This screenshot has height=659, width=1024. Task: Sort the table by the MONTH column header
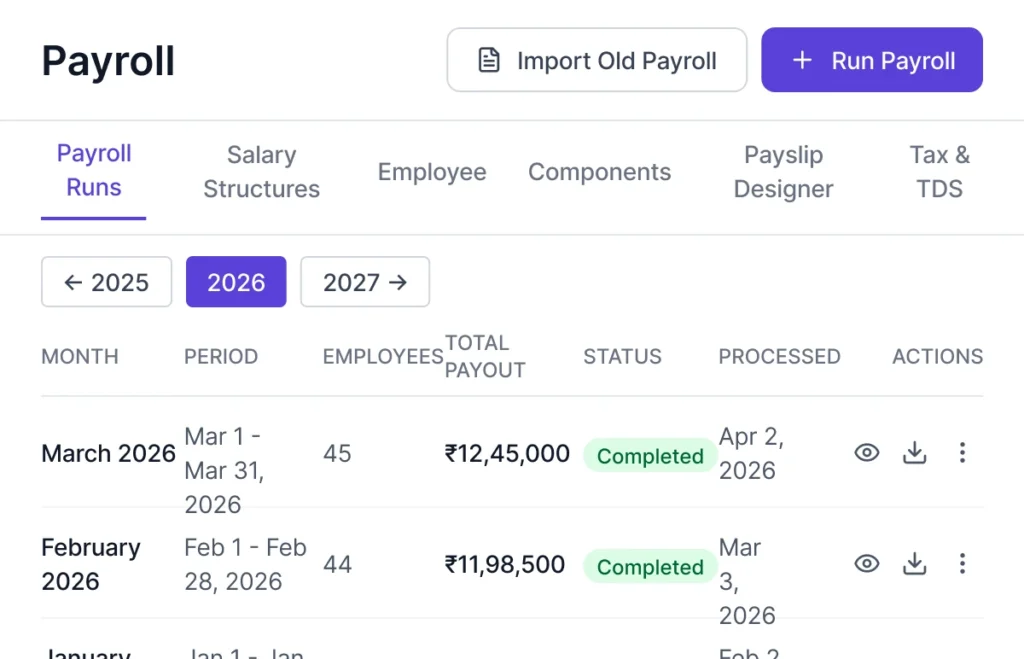[x=79, y=356]
